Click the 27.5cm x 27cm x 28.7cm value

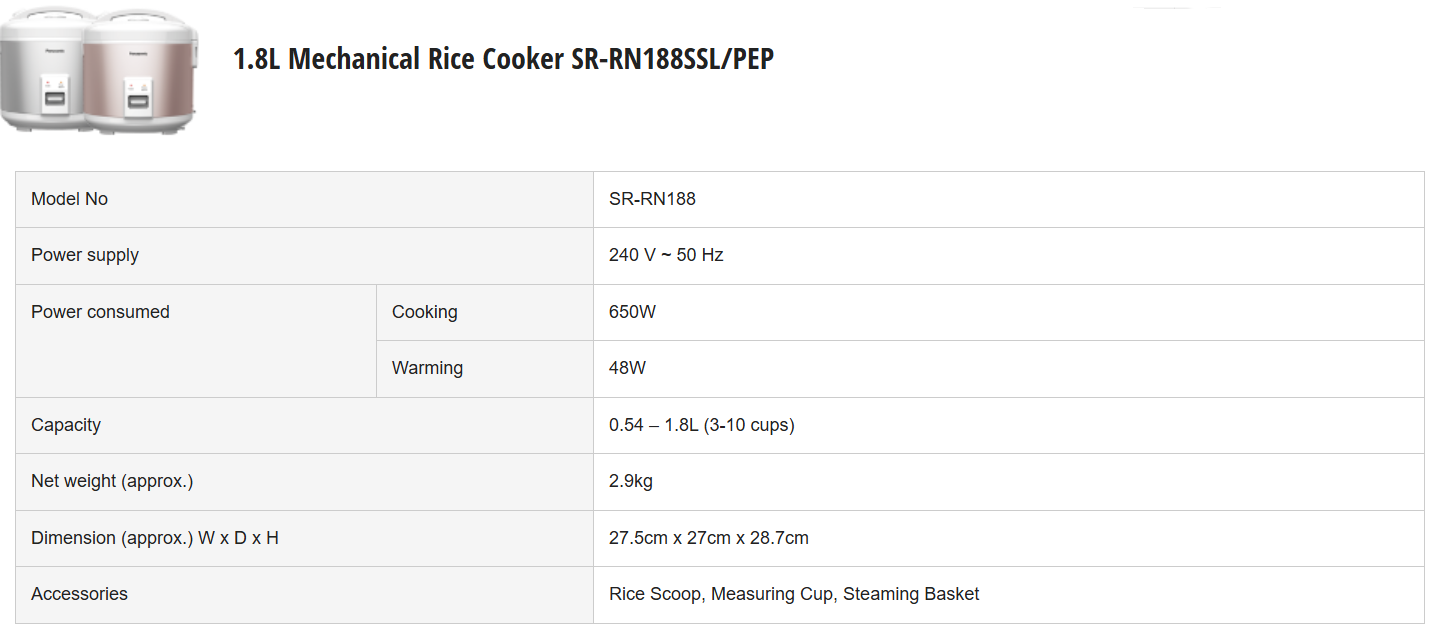pyautogui.click(x=708, y=538)
